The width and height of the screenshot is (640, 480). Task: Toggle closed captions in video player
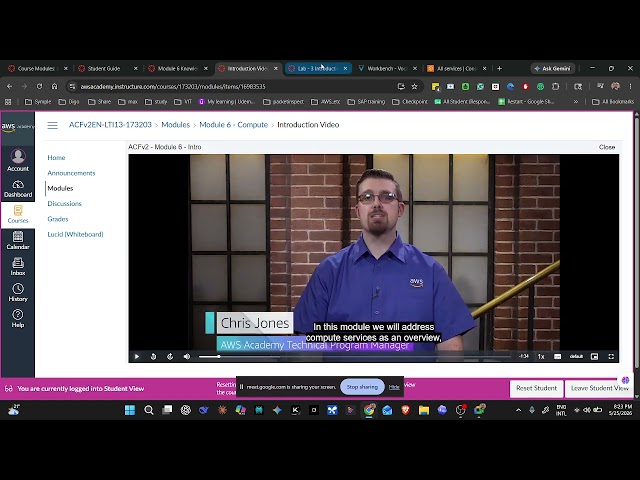click(557, 356)
